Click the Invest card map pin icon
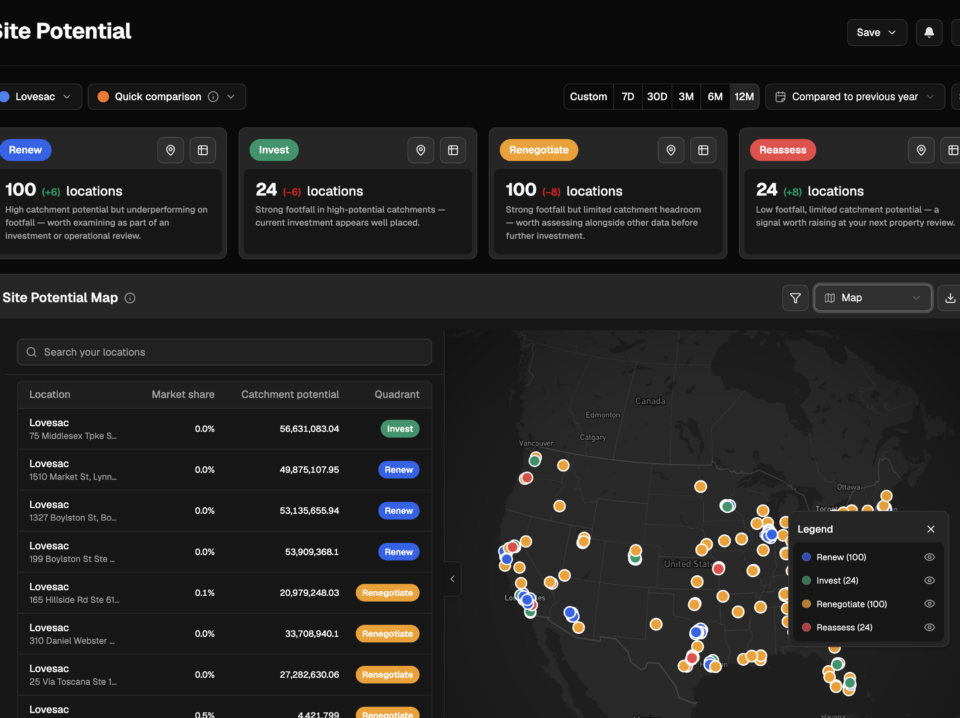Viewport: 960px width, 718px height. tap(421, 150)
